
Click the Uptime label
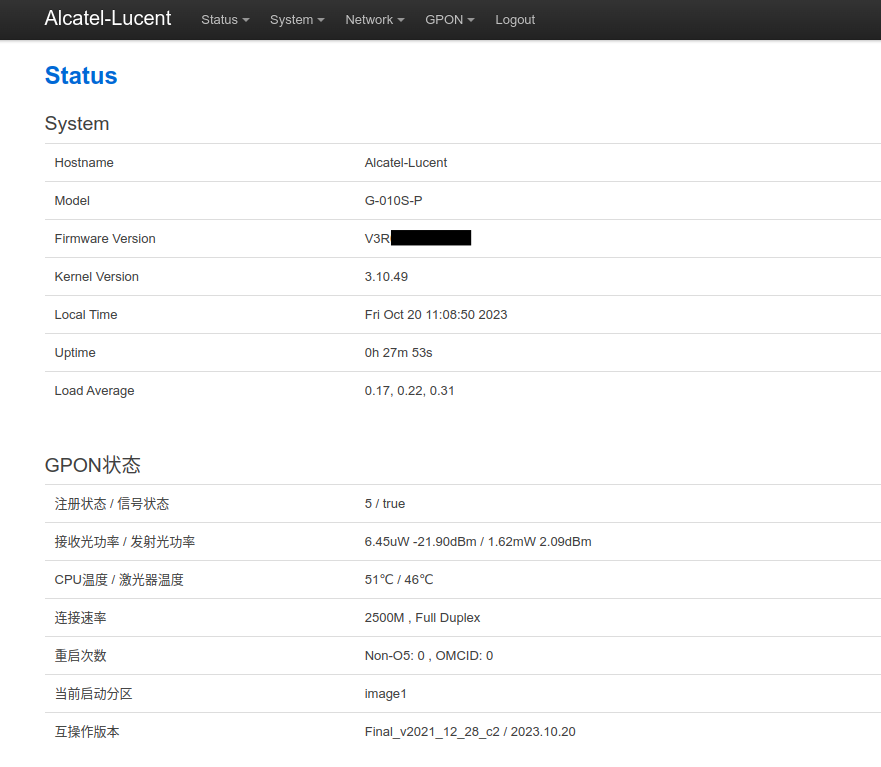click(75, 353)
